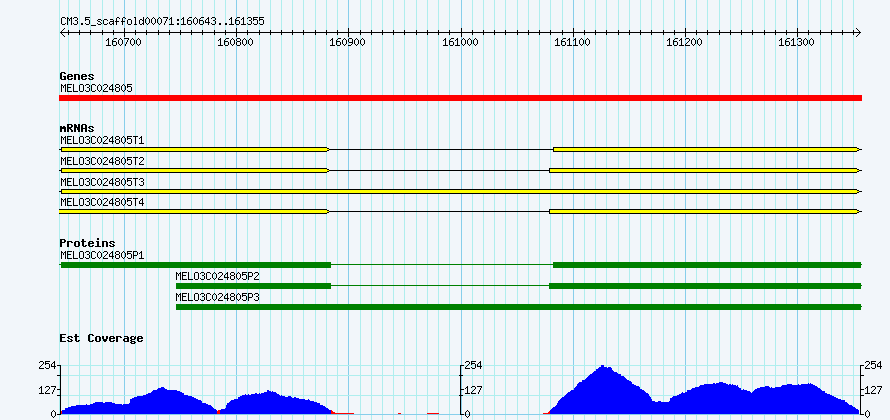Image resolution: width=890 pixels, height=420 pixels.
Task: Click the second green segment of protein P2
Action: [x=705, y=286]
